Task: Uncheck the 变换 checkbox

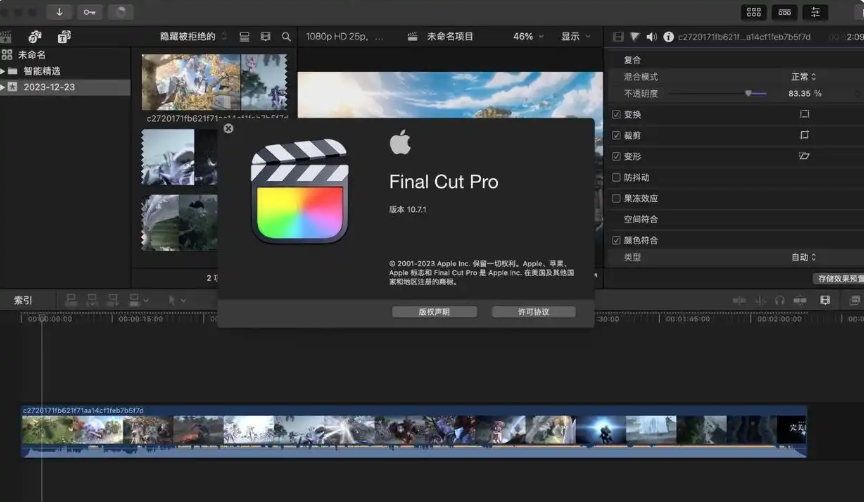Action: click(x=616, y=114)
